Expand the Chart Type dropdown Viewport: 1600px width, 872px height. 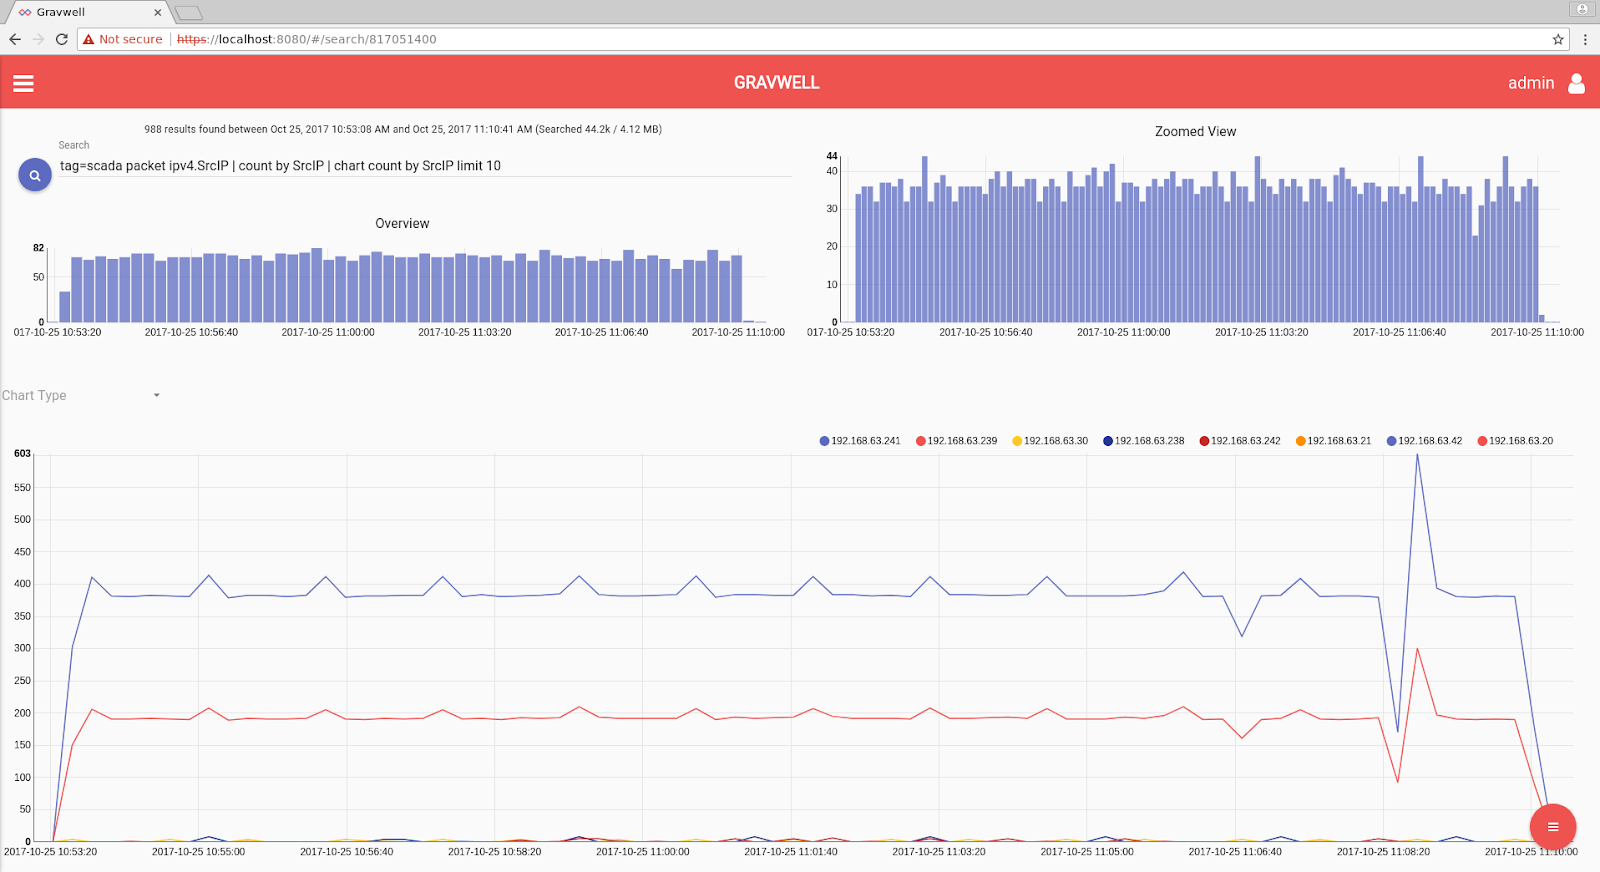(x=81, y=395)
